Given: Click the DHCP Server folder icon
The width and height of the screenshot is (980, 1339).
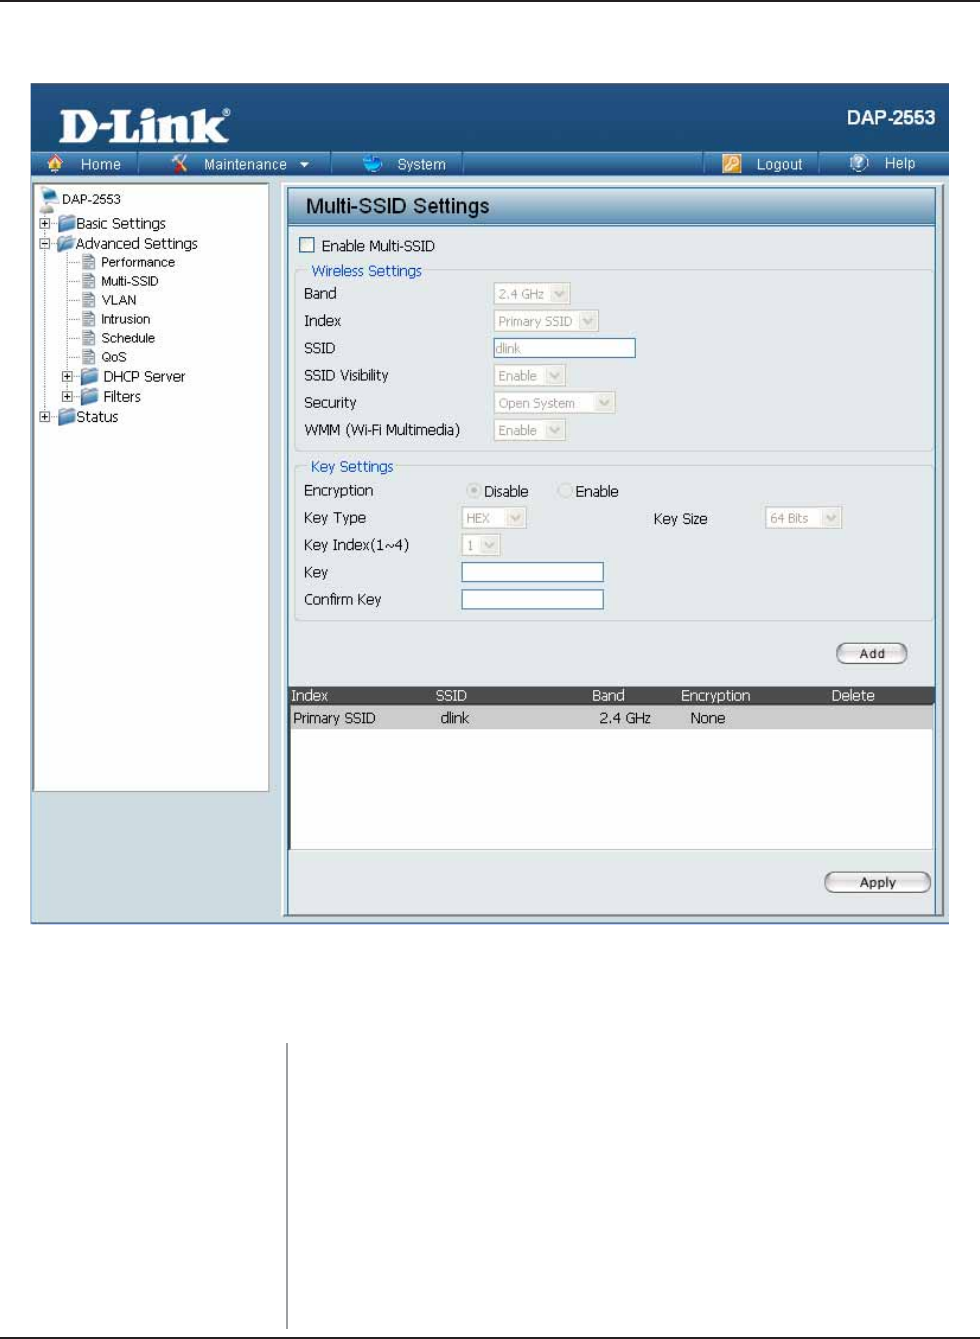Looking at the screenshot, I should pos(90,376).
